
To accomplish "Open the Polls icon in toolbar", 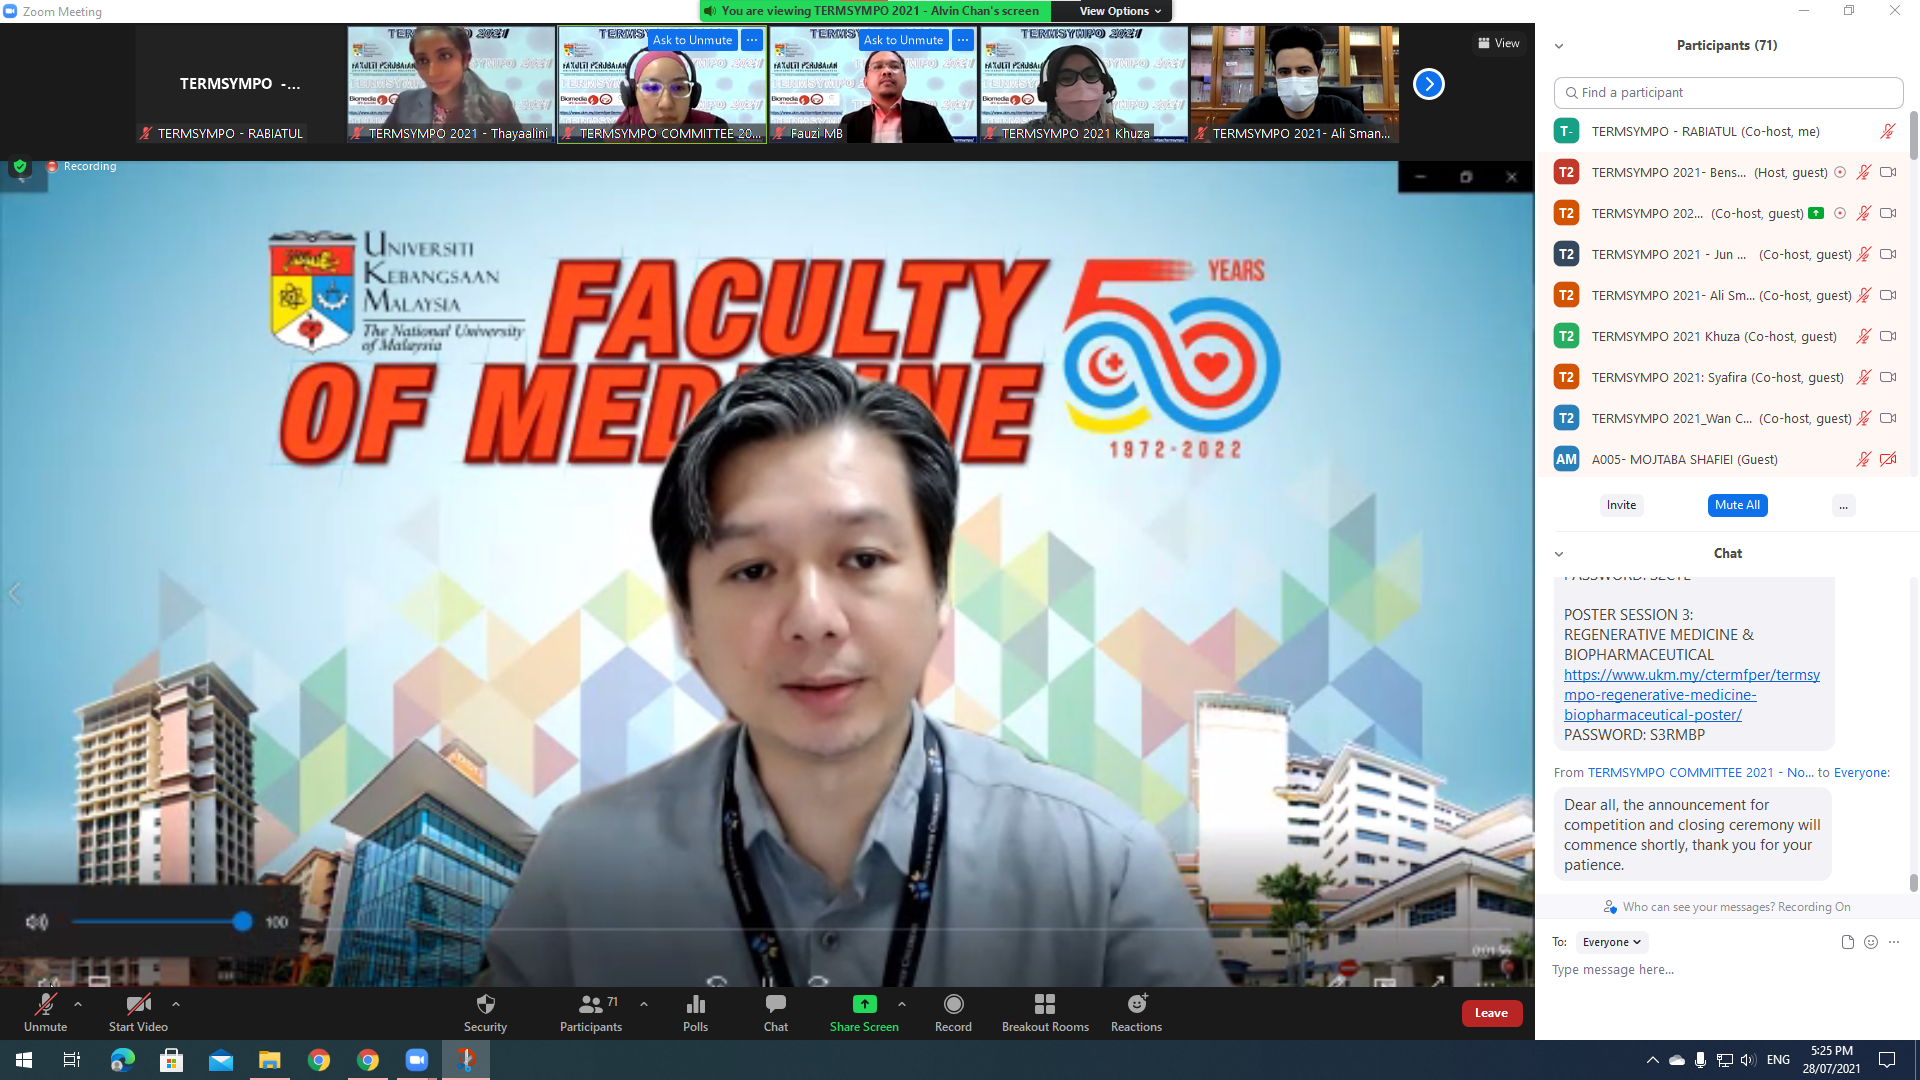I will point(695,1005).
